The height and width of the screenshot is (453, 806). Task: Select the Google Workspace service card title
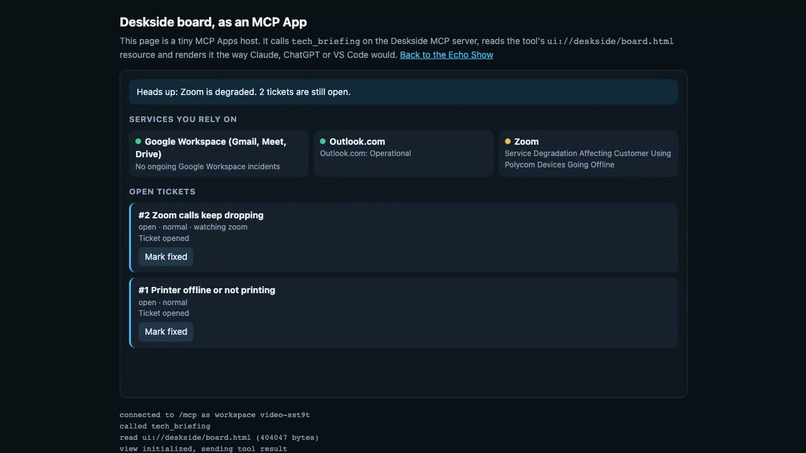click(211, 148)
